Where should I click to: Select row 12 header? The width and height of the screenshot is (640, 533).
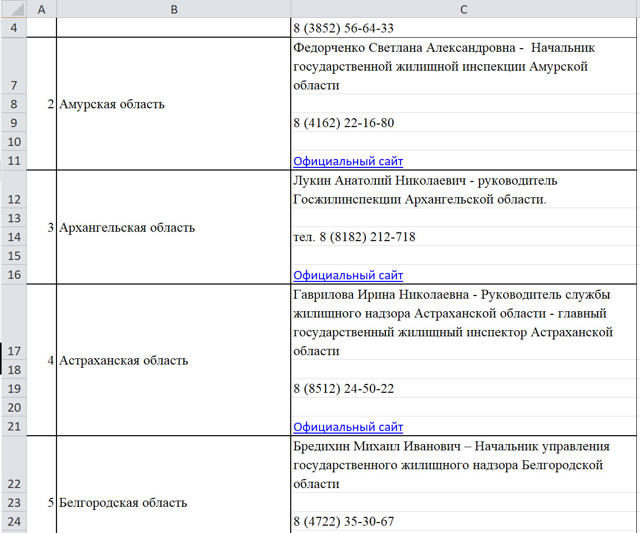[14, 189]
